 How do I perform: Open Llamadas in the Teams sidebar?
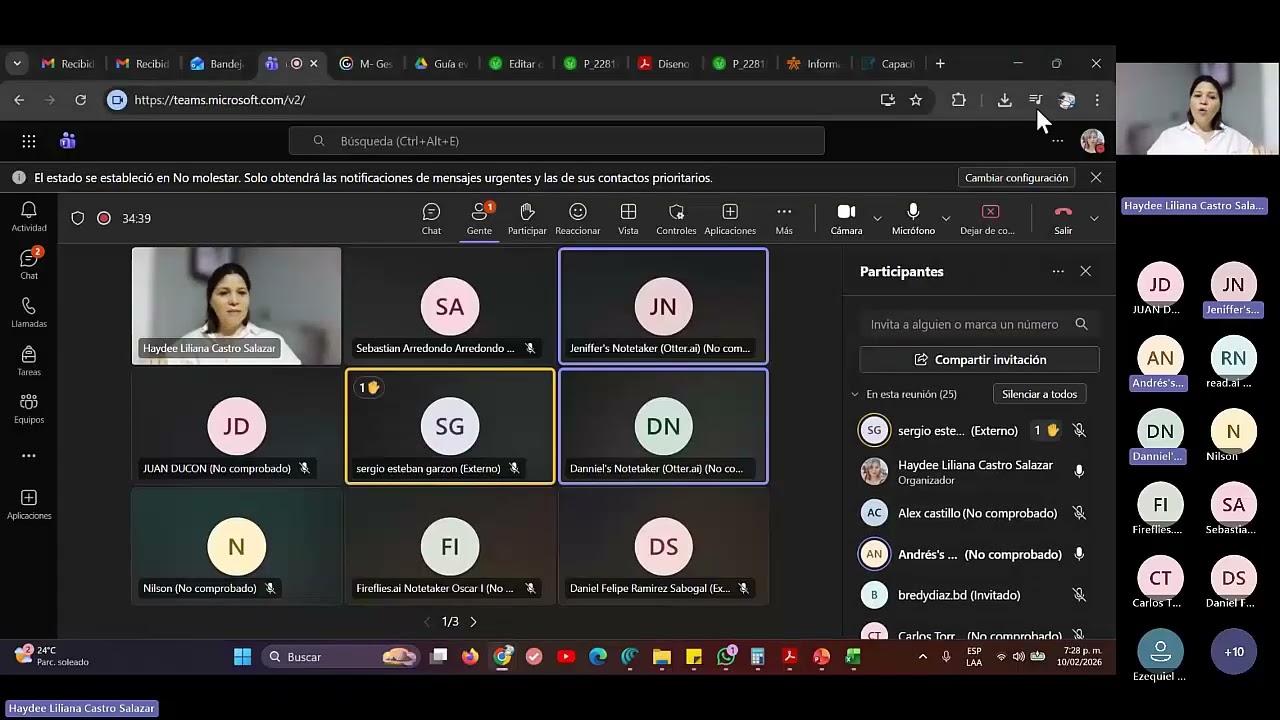(x=29, y=312)
